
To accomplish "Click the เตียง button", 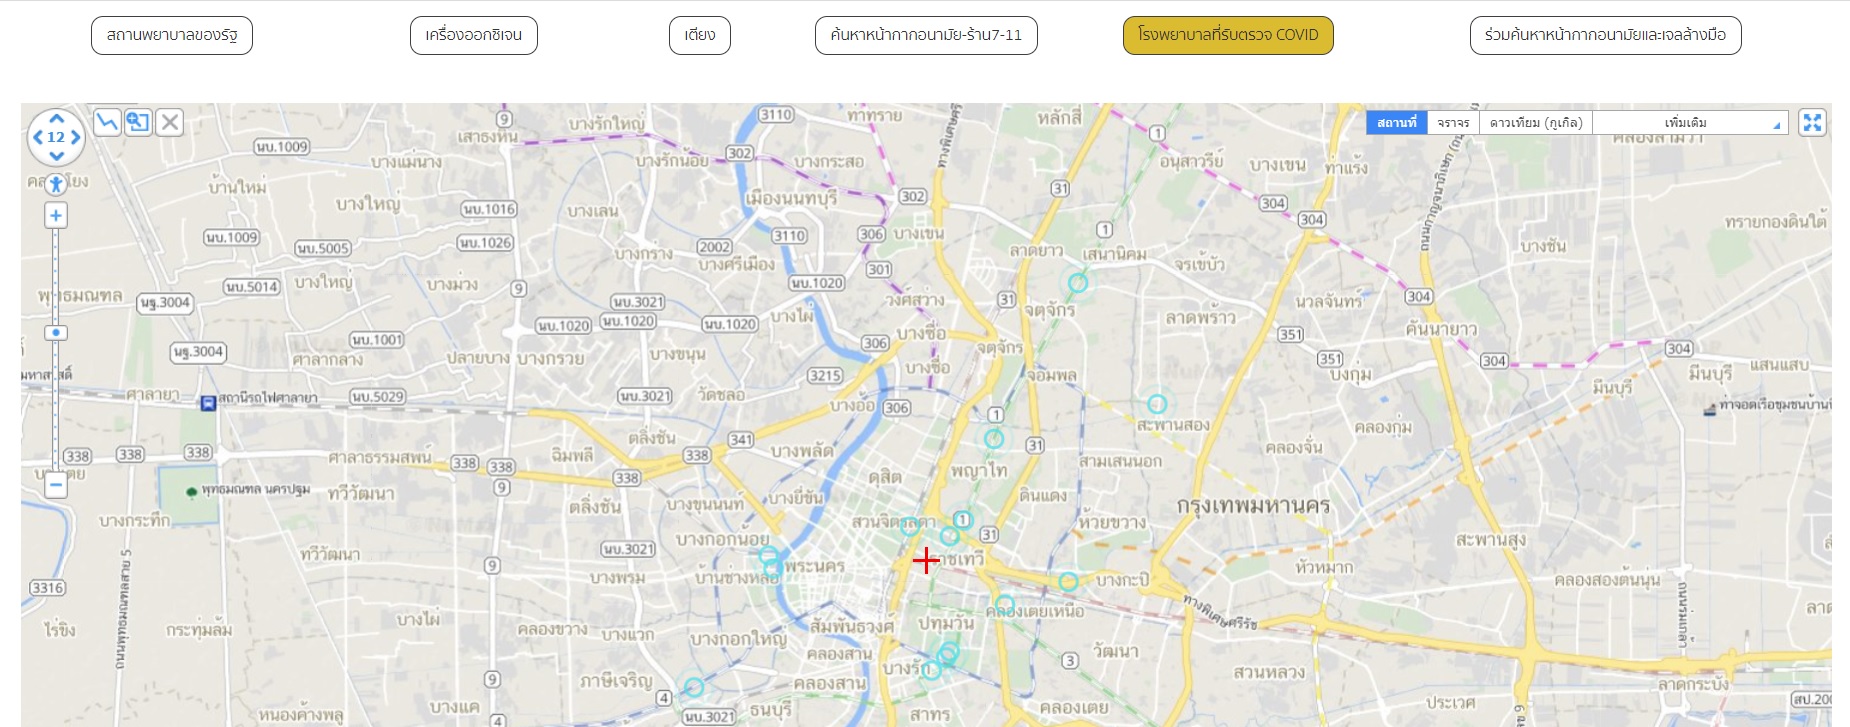I will point(699,35).
